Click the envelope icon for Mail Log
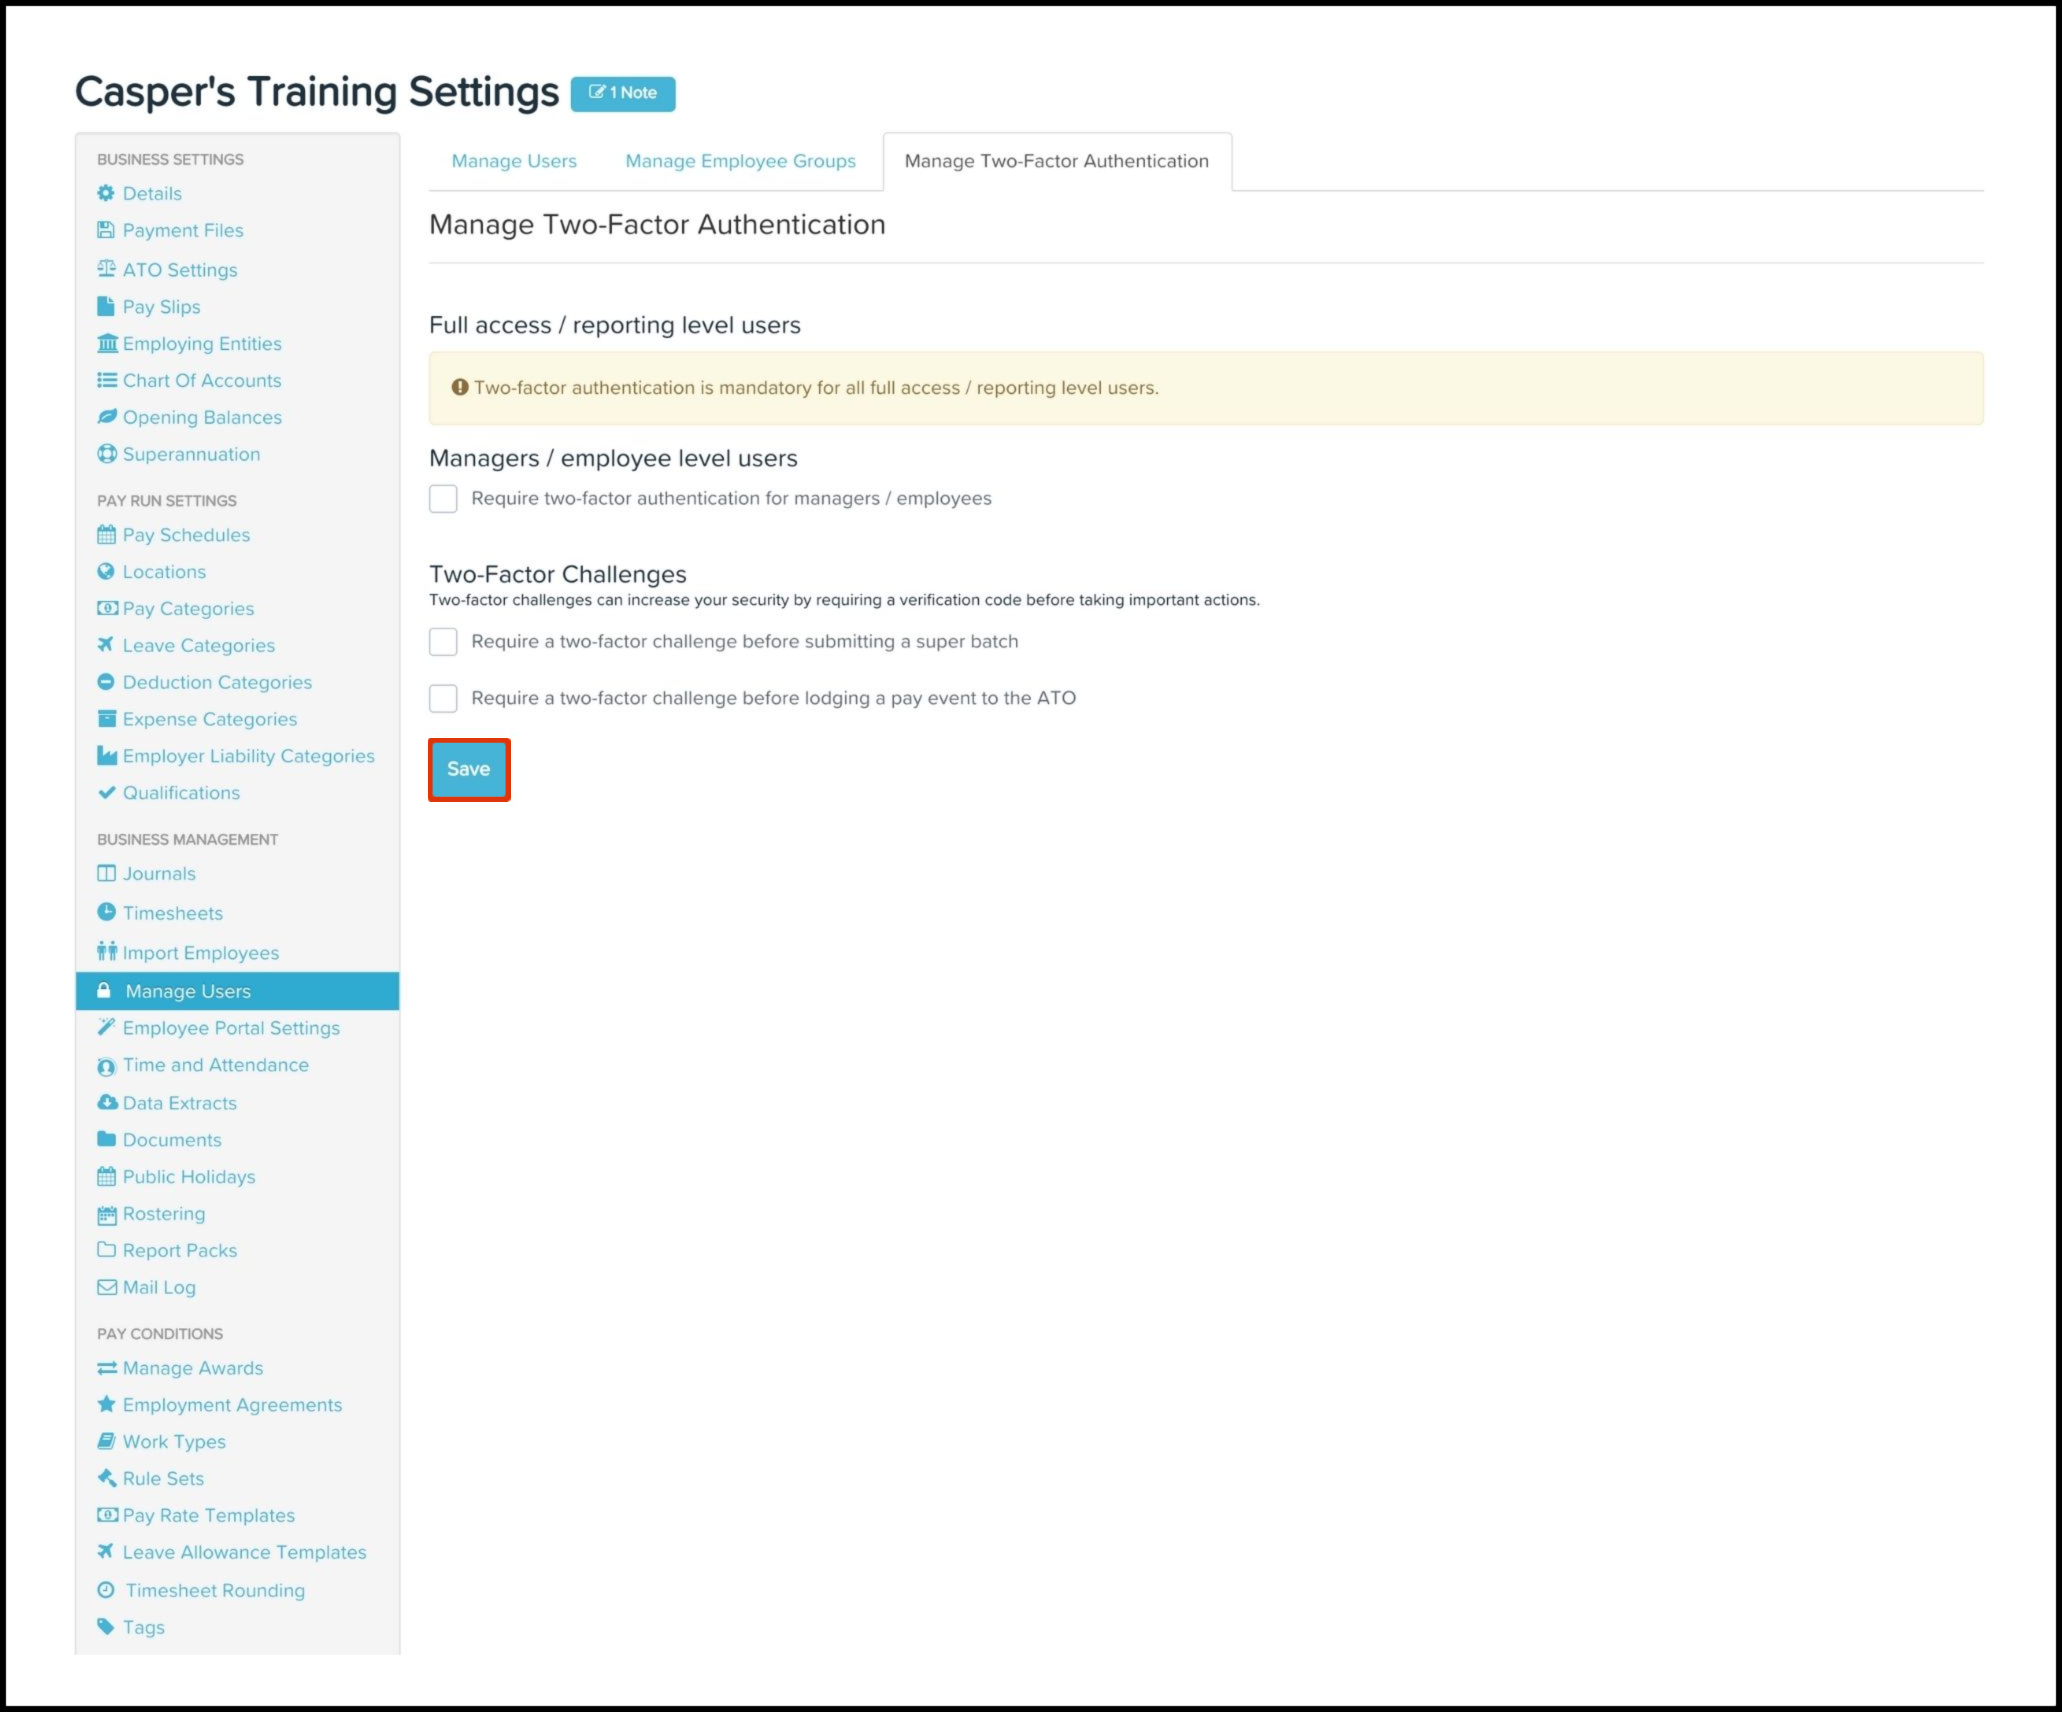This screenshot has height=1712, width=2062. tap(106, 1287)
